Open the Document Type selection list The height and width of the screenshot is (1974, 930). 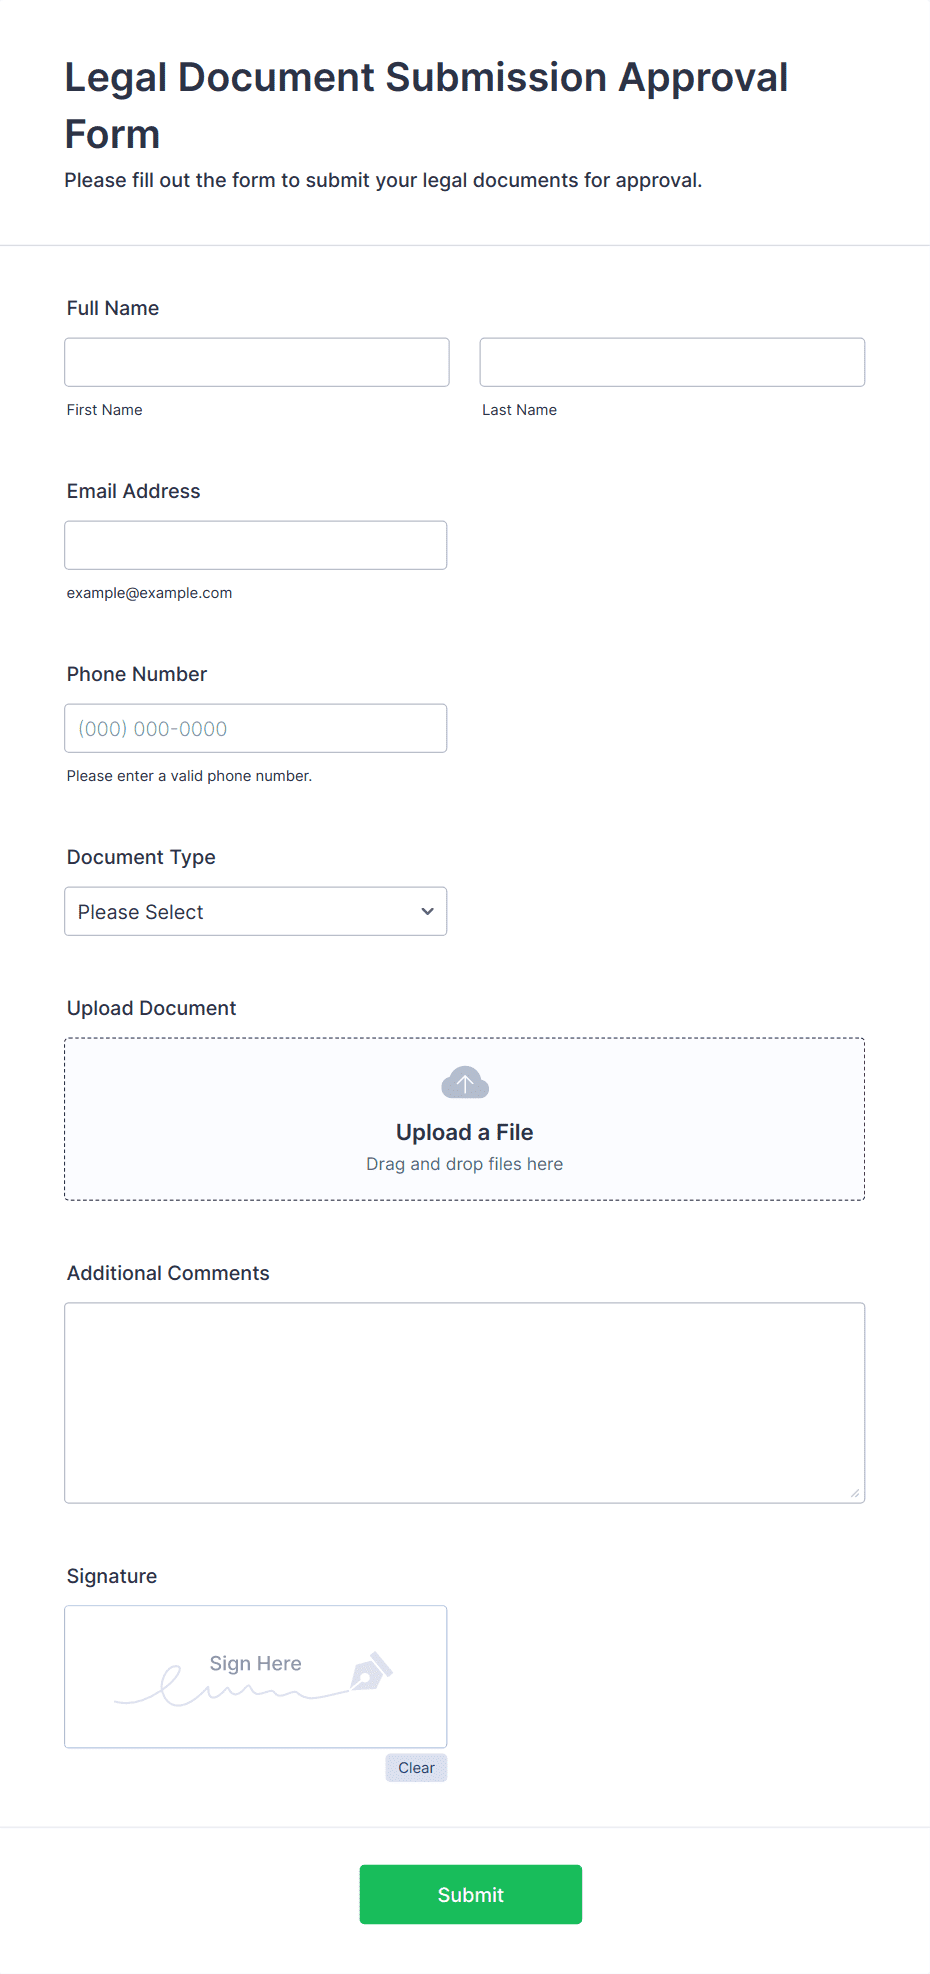tap(255, 911)
